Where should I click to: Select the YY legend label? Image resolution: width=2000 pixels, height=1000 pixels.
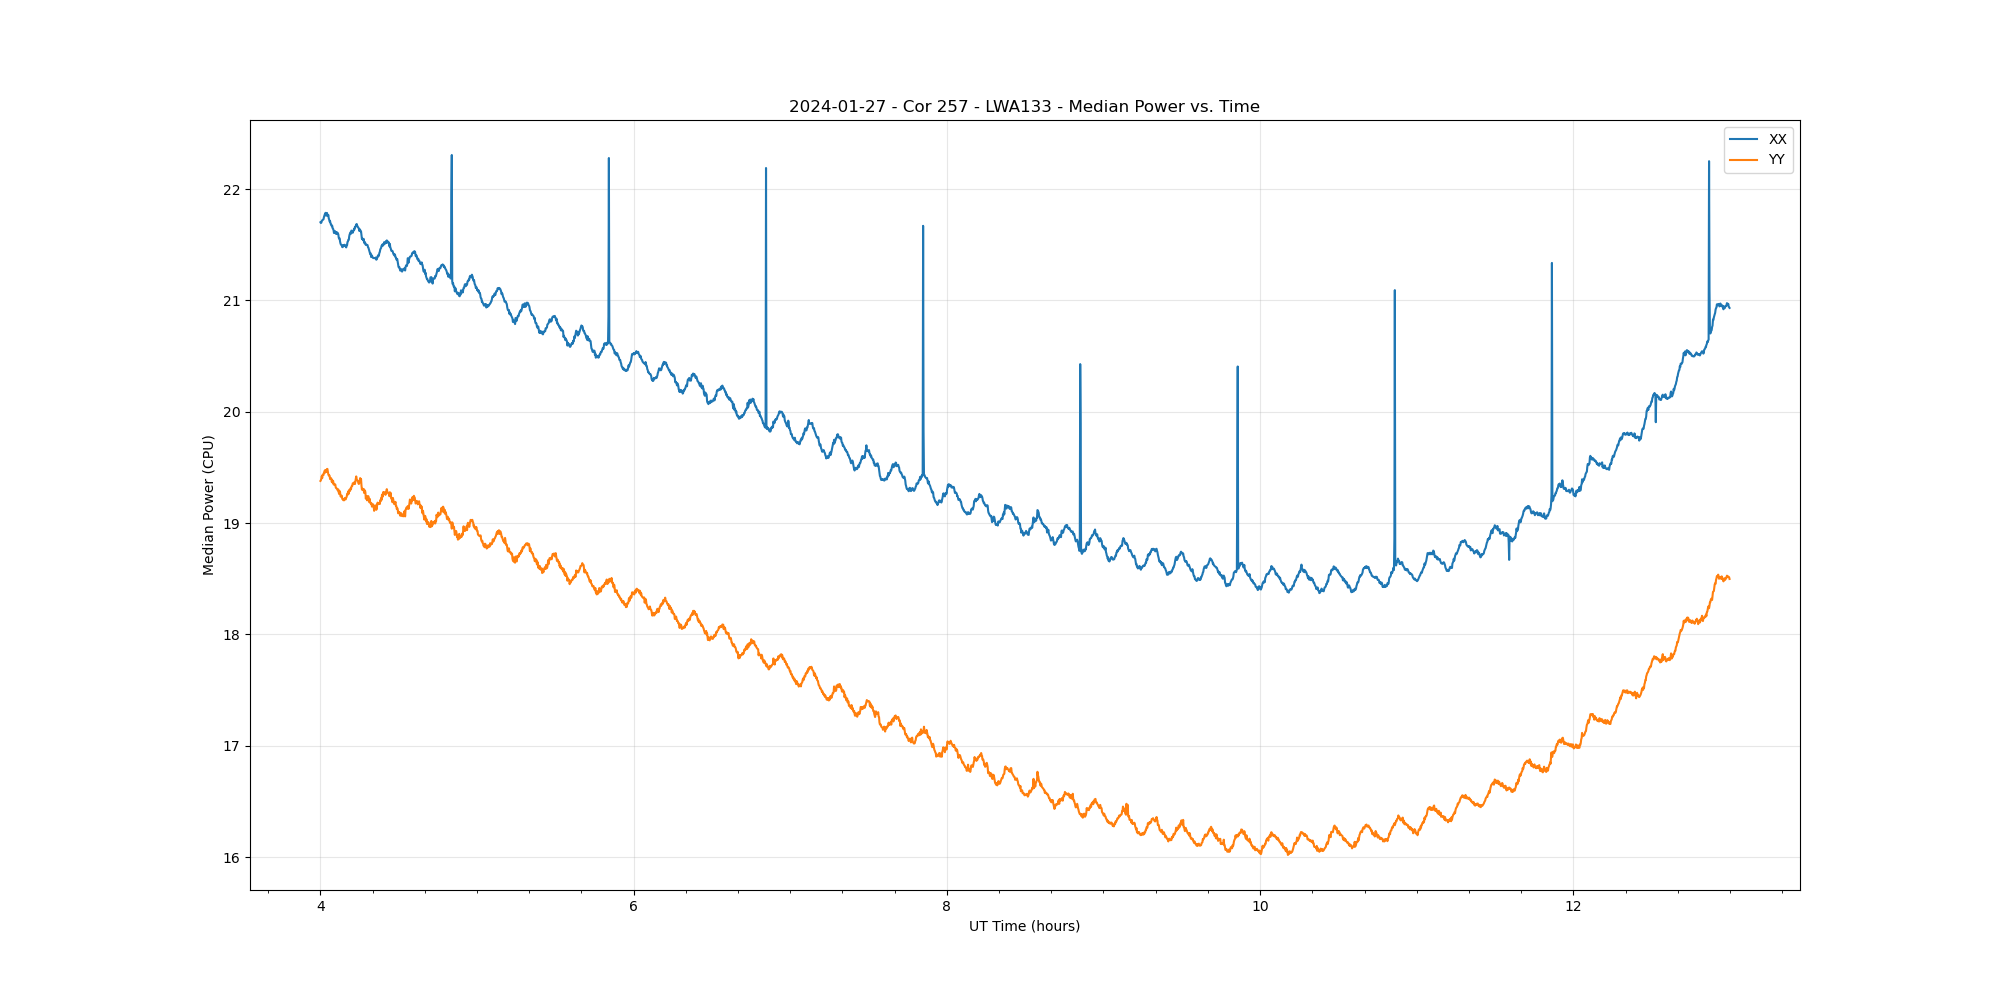click(x=1776, y=160)
